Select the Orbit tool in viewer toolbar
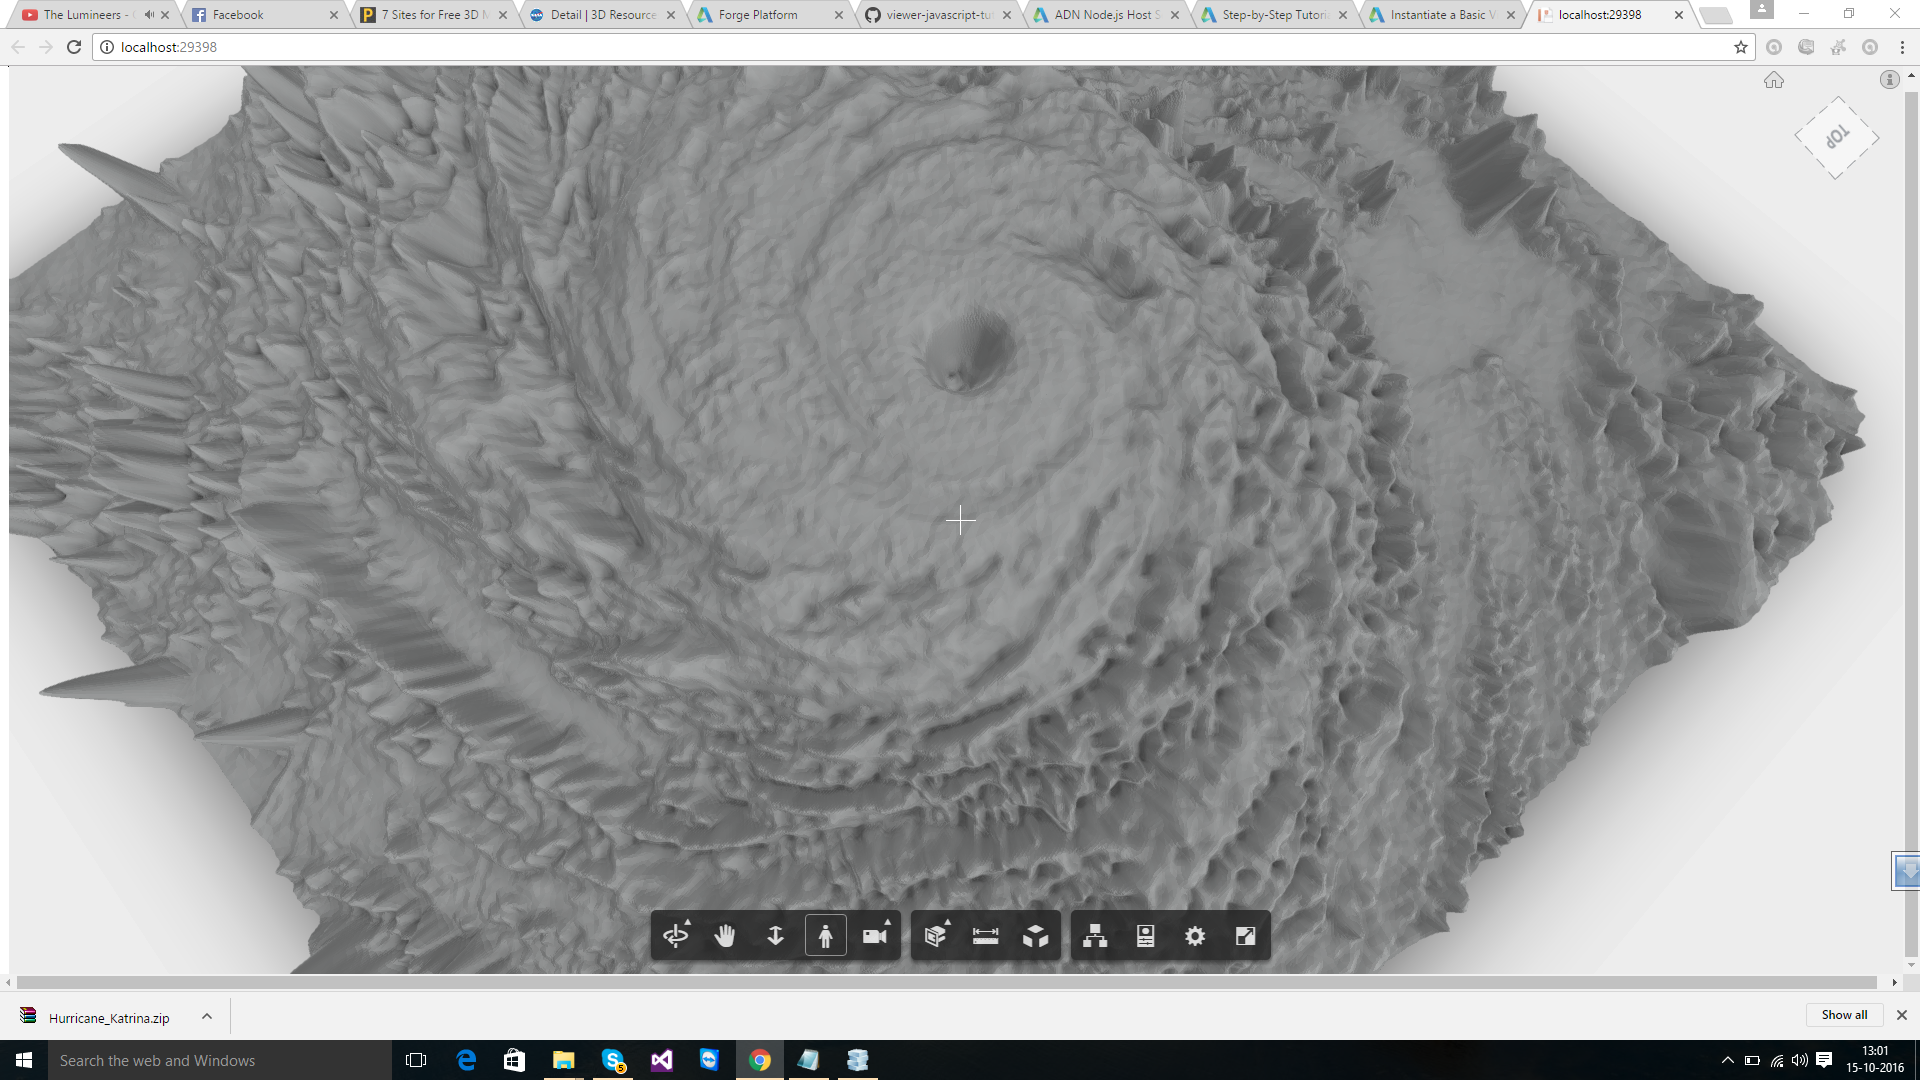Viewport: 1920px width, 1080px height. pos(676,936)
